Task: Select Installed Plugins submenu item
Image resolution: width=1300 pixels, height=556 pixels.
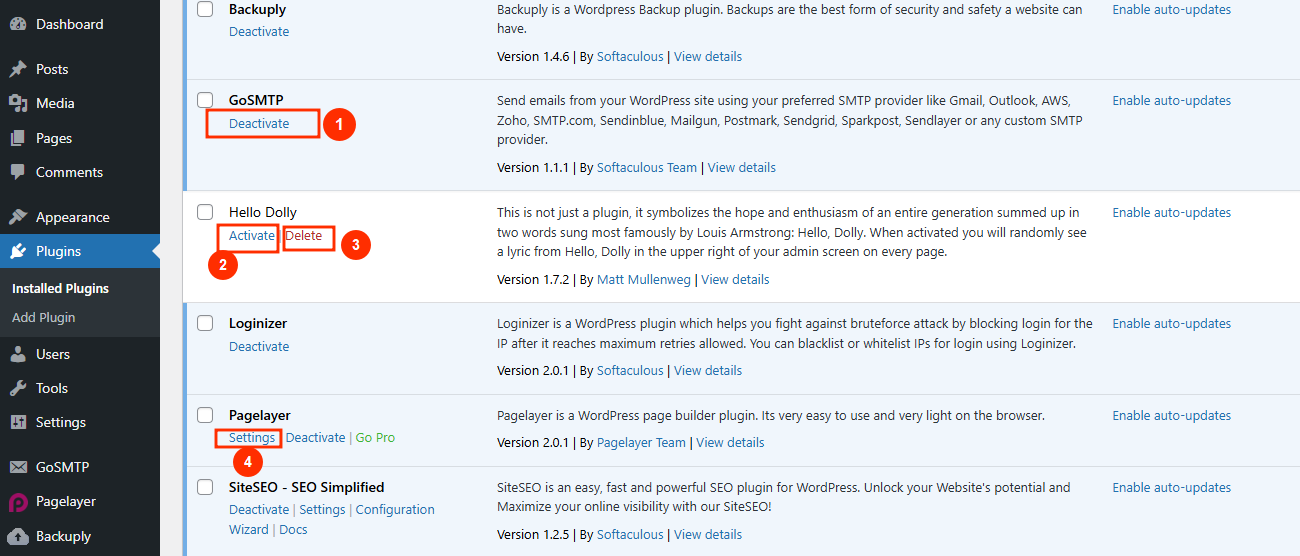Action: [60, 288]
